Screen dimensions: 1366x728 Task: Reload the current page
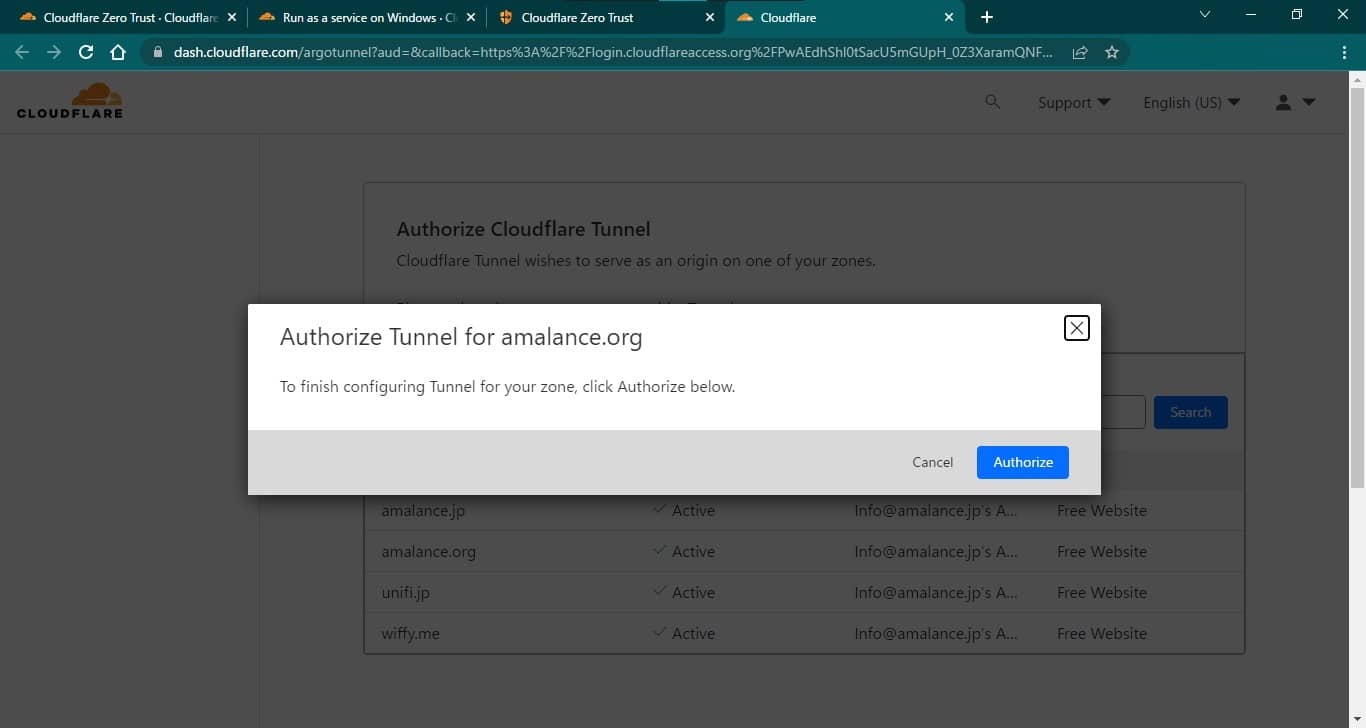coord(86,53)
